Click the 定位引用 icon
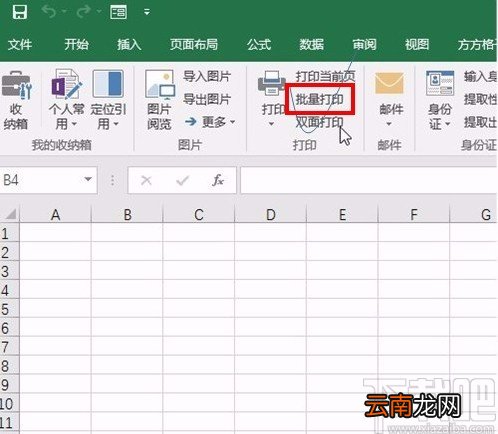Screen dimensions: 498x434 point(108,83)
